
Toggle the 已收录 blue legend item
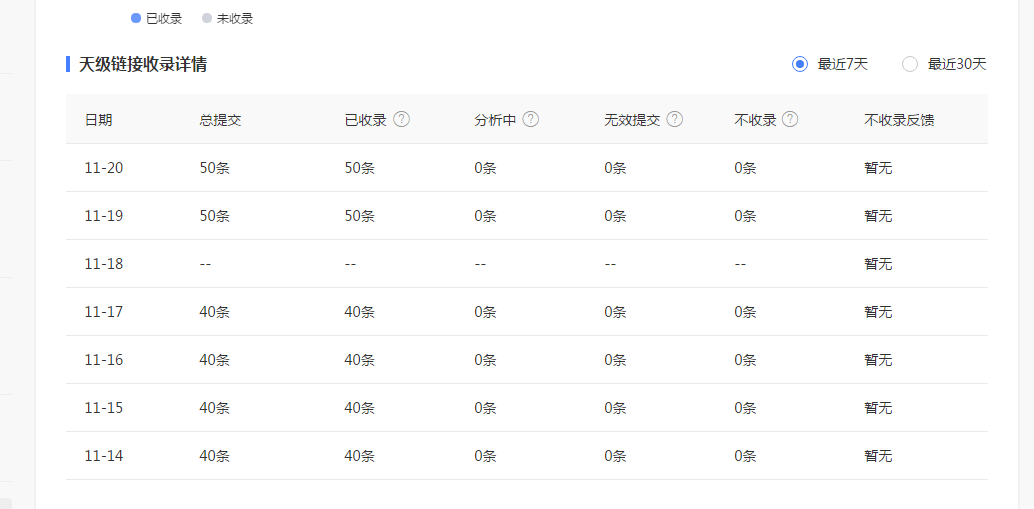[156, 18]
